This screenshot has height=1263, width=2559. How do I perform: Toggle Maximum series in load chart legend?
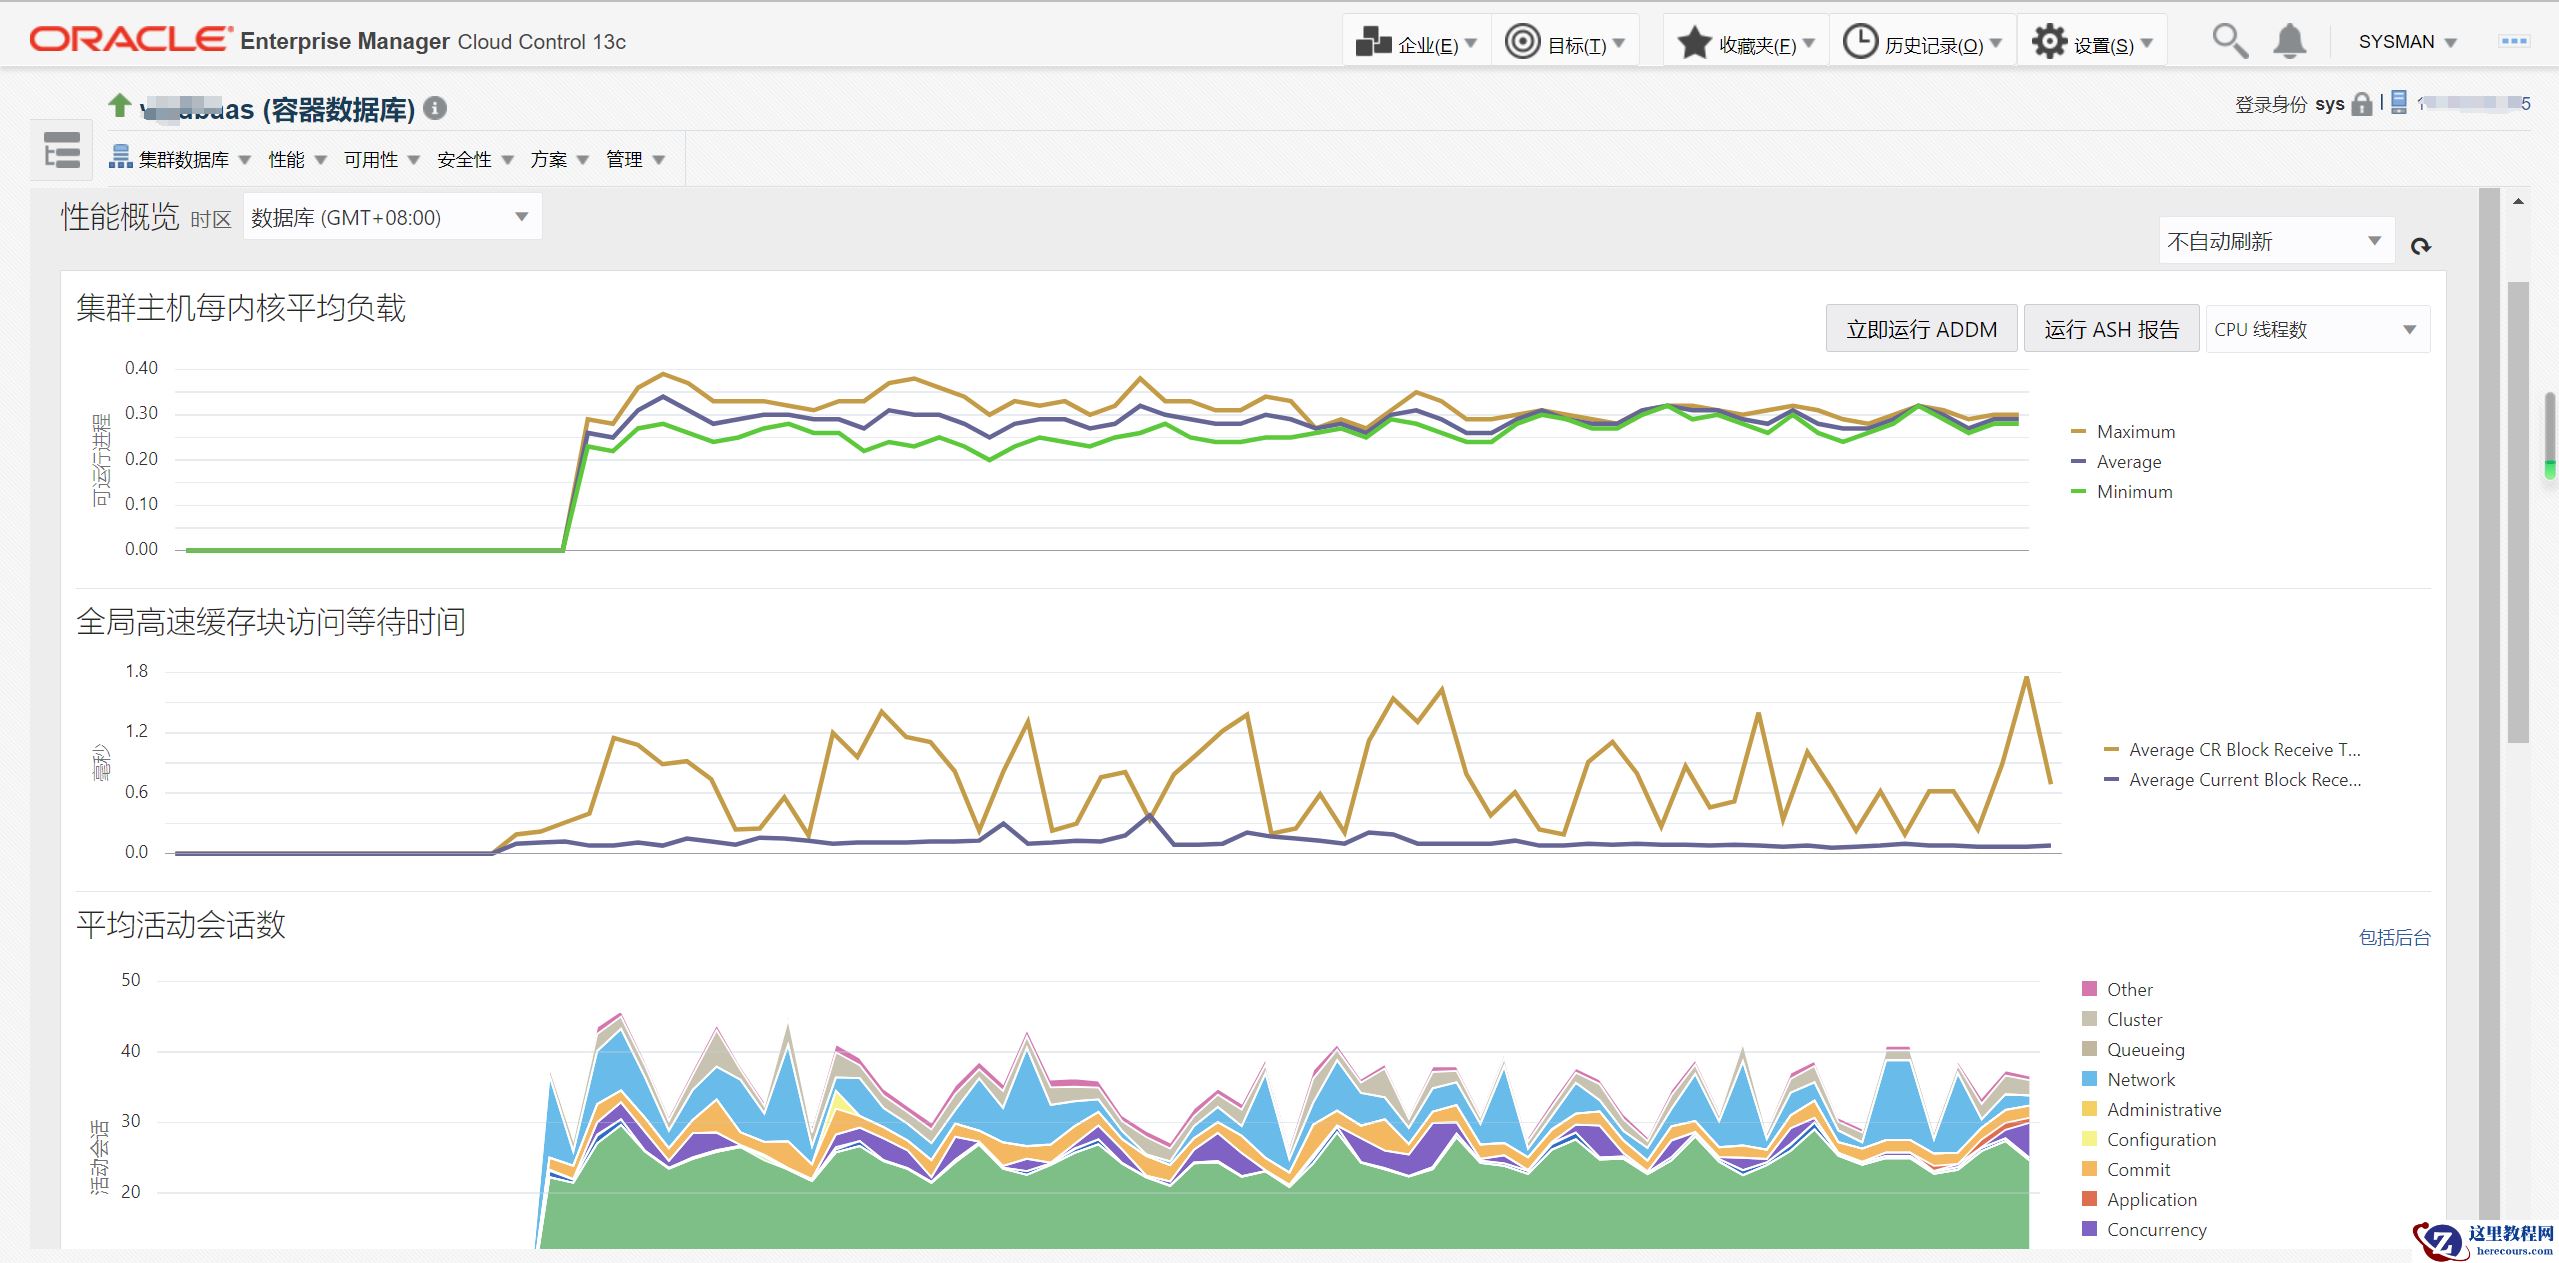coord(2135,432)
